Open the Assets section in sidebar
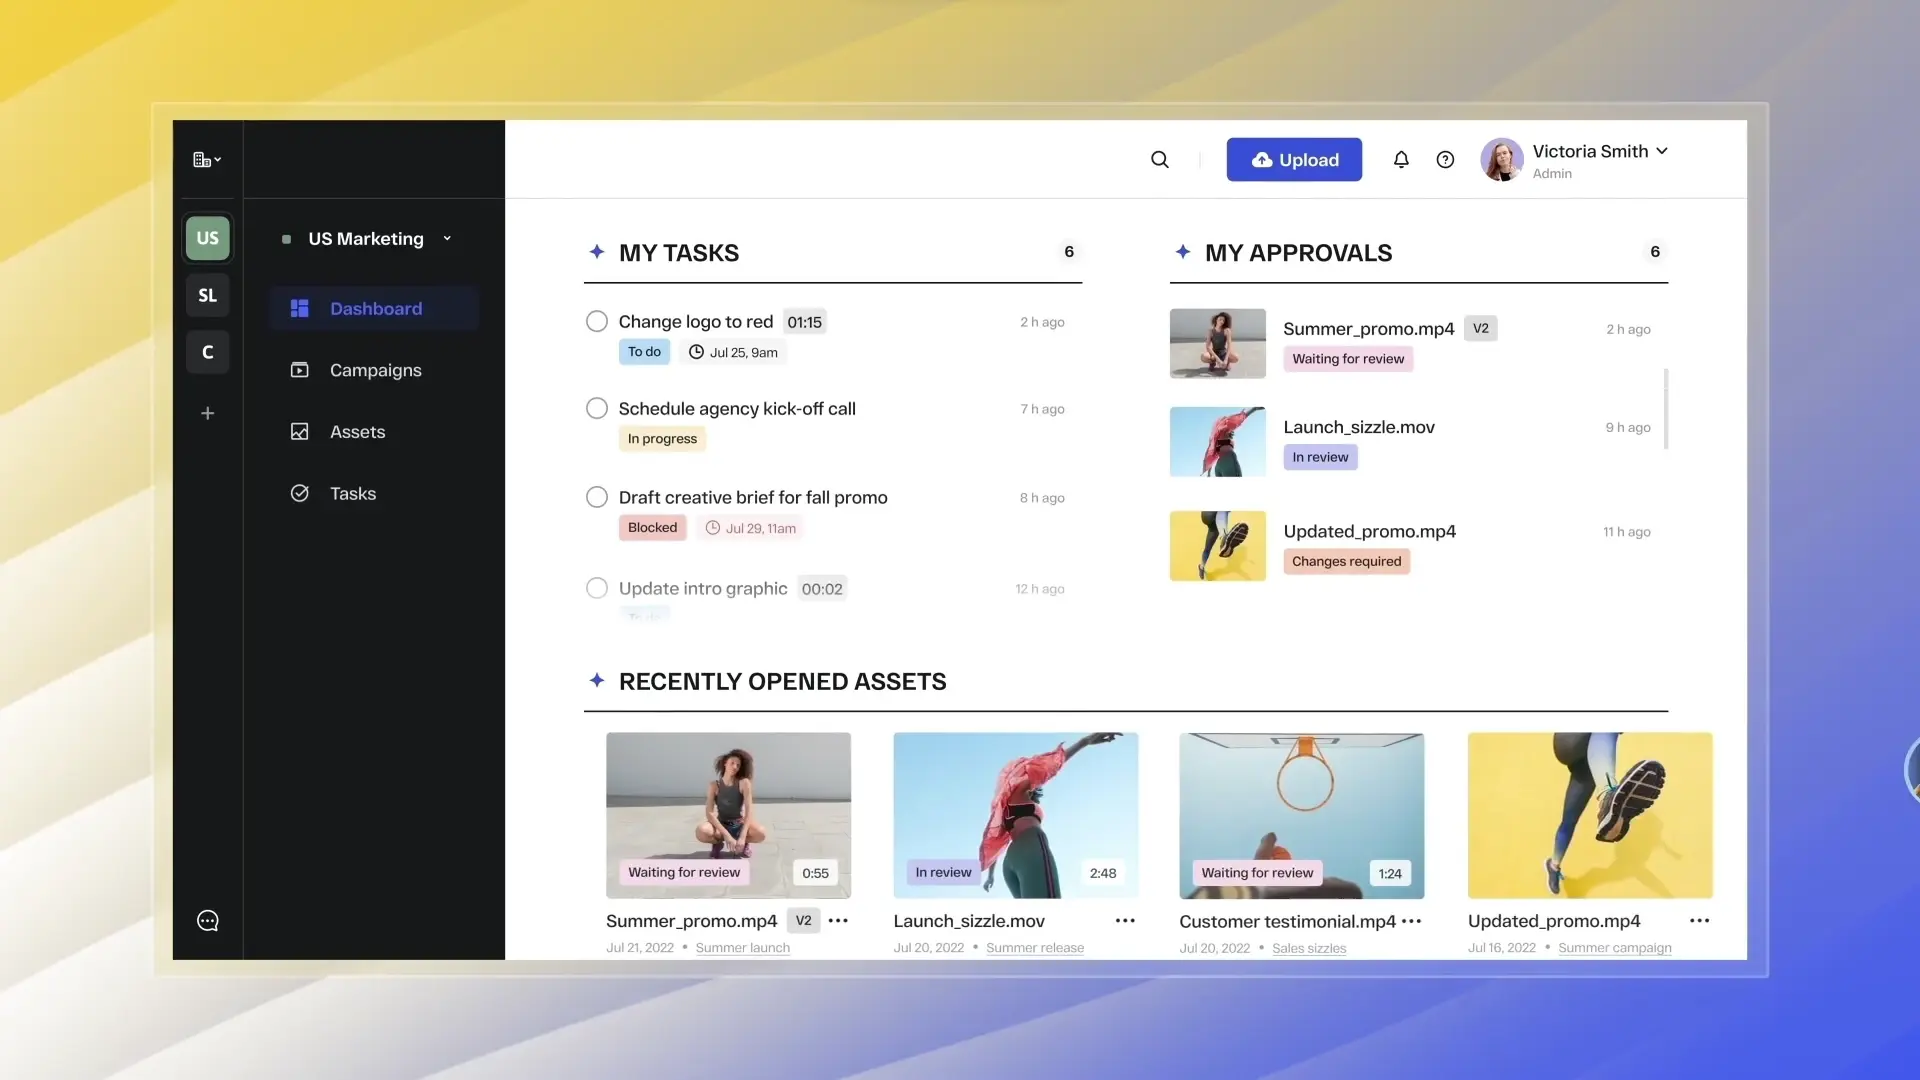The width and height of the screenshot is (1920, 1080). pos(357,432)
